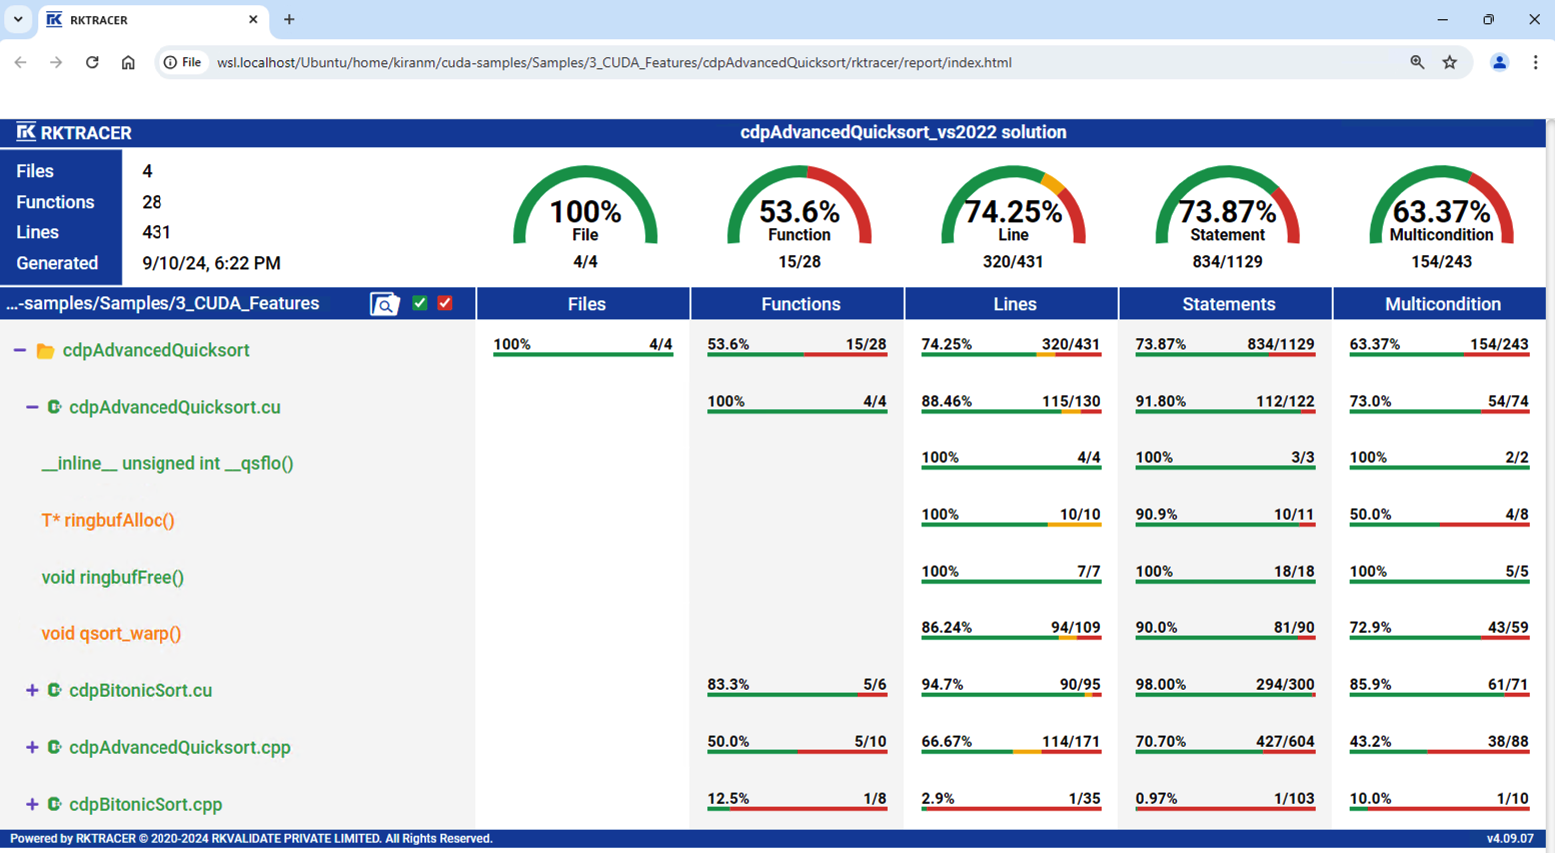Open the browser zoom magnifier icon
This screenshot has width=1555, height=853.
click(x=1417, y=62)
